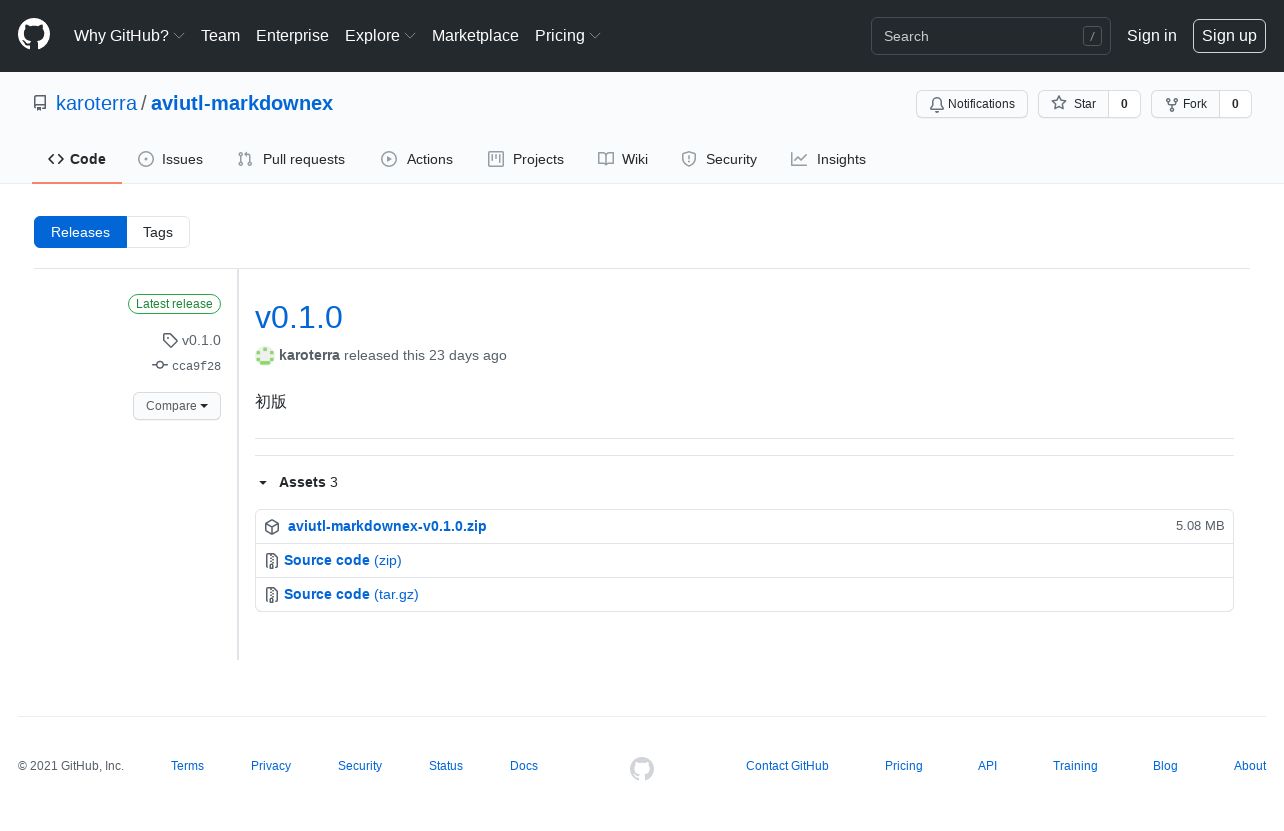Click Sign in link

click(x=1151, y=36)
